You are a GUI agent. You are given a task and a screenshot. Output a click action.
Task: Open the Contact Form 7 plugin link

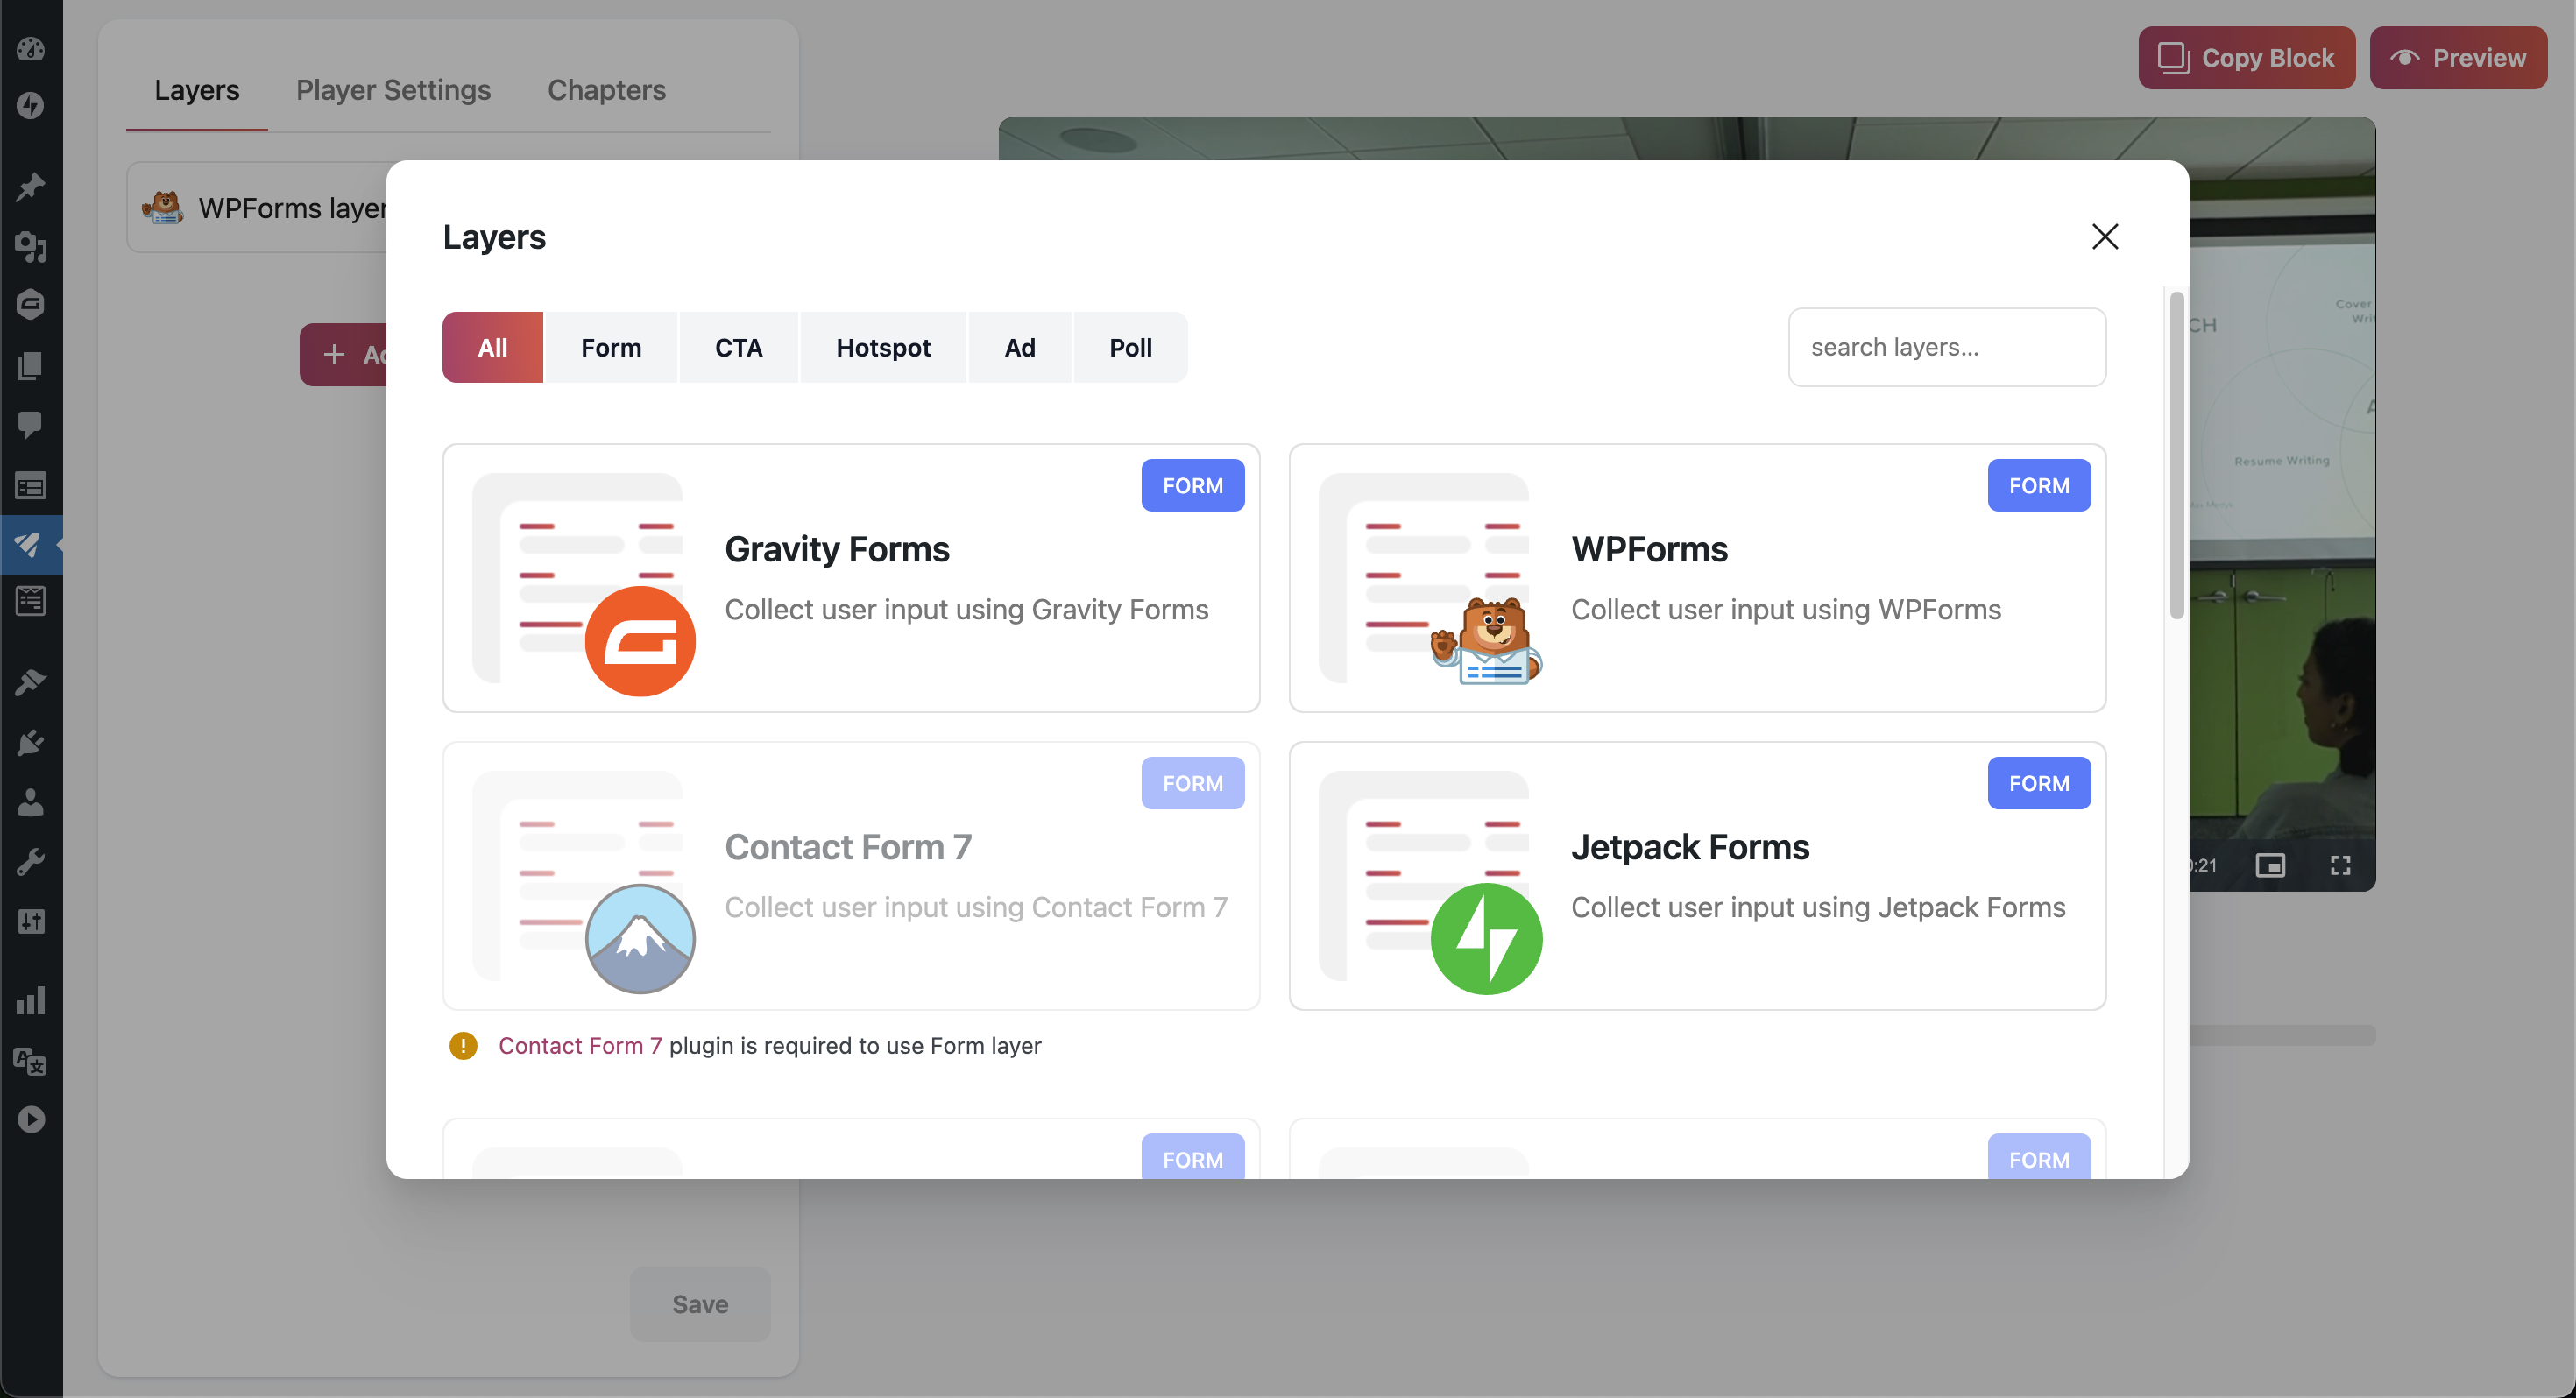[580, 1046]
